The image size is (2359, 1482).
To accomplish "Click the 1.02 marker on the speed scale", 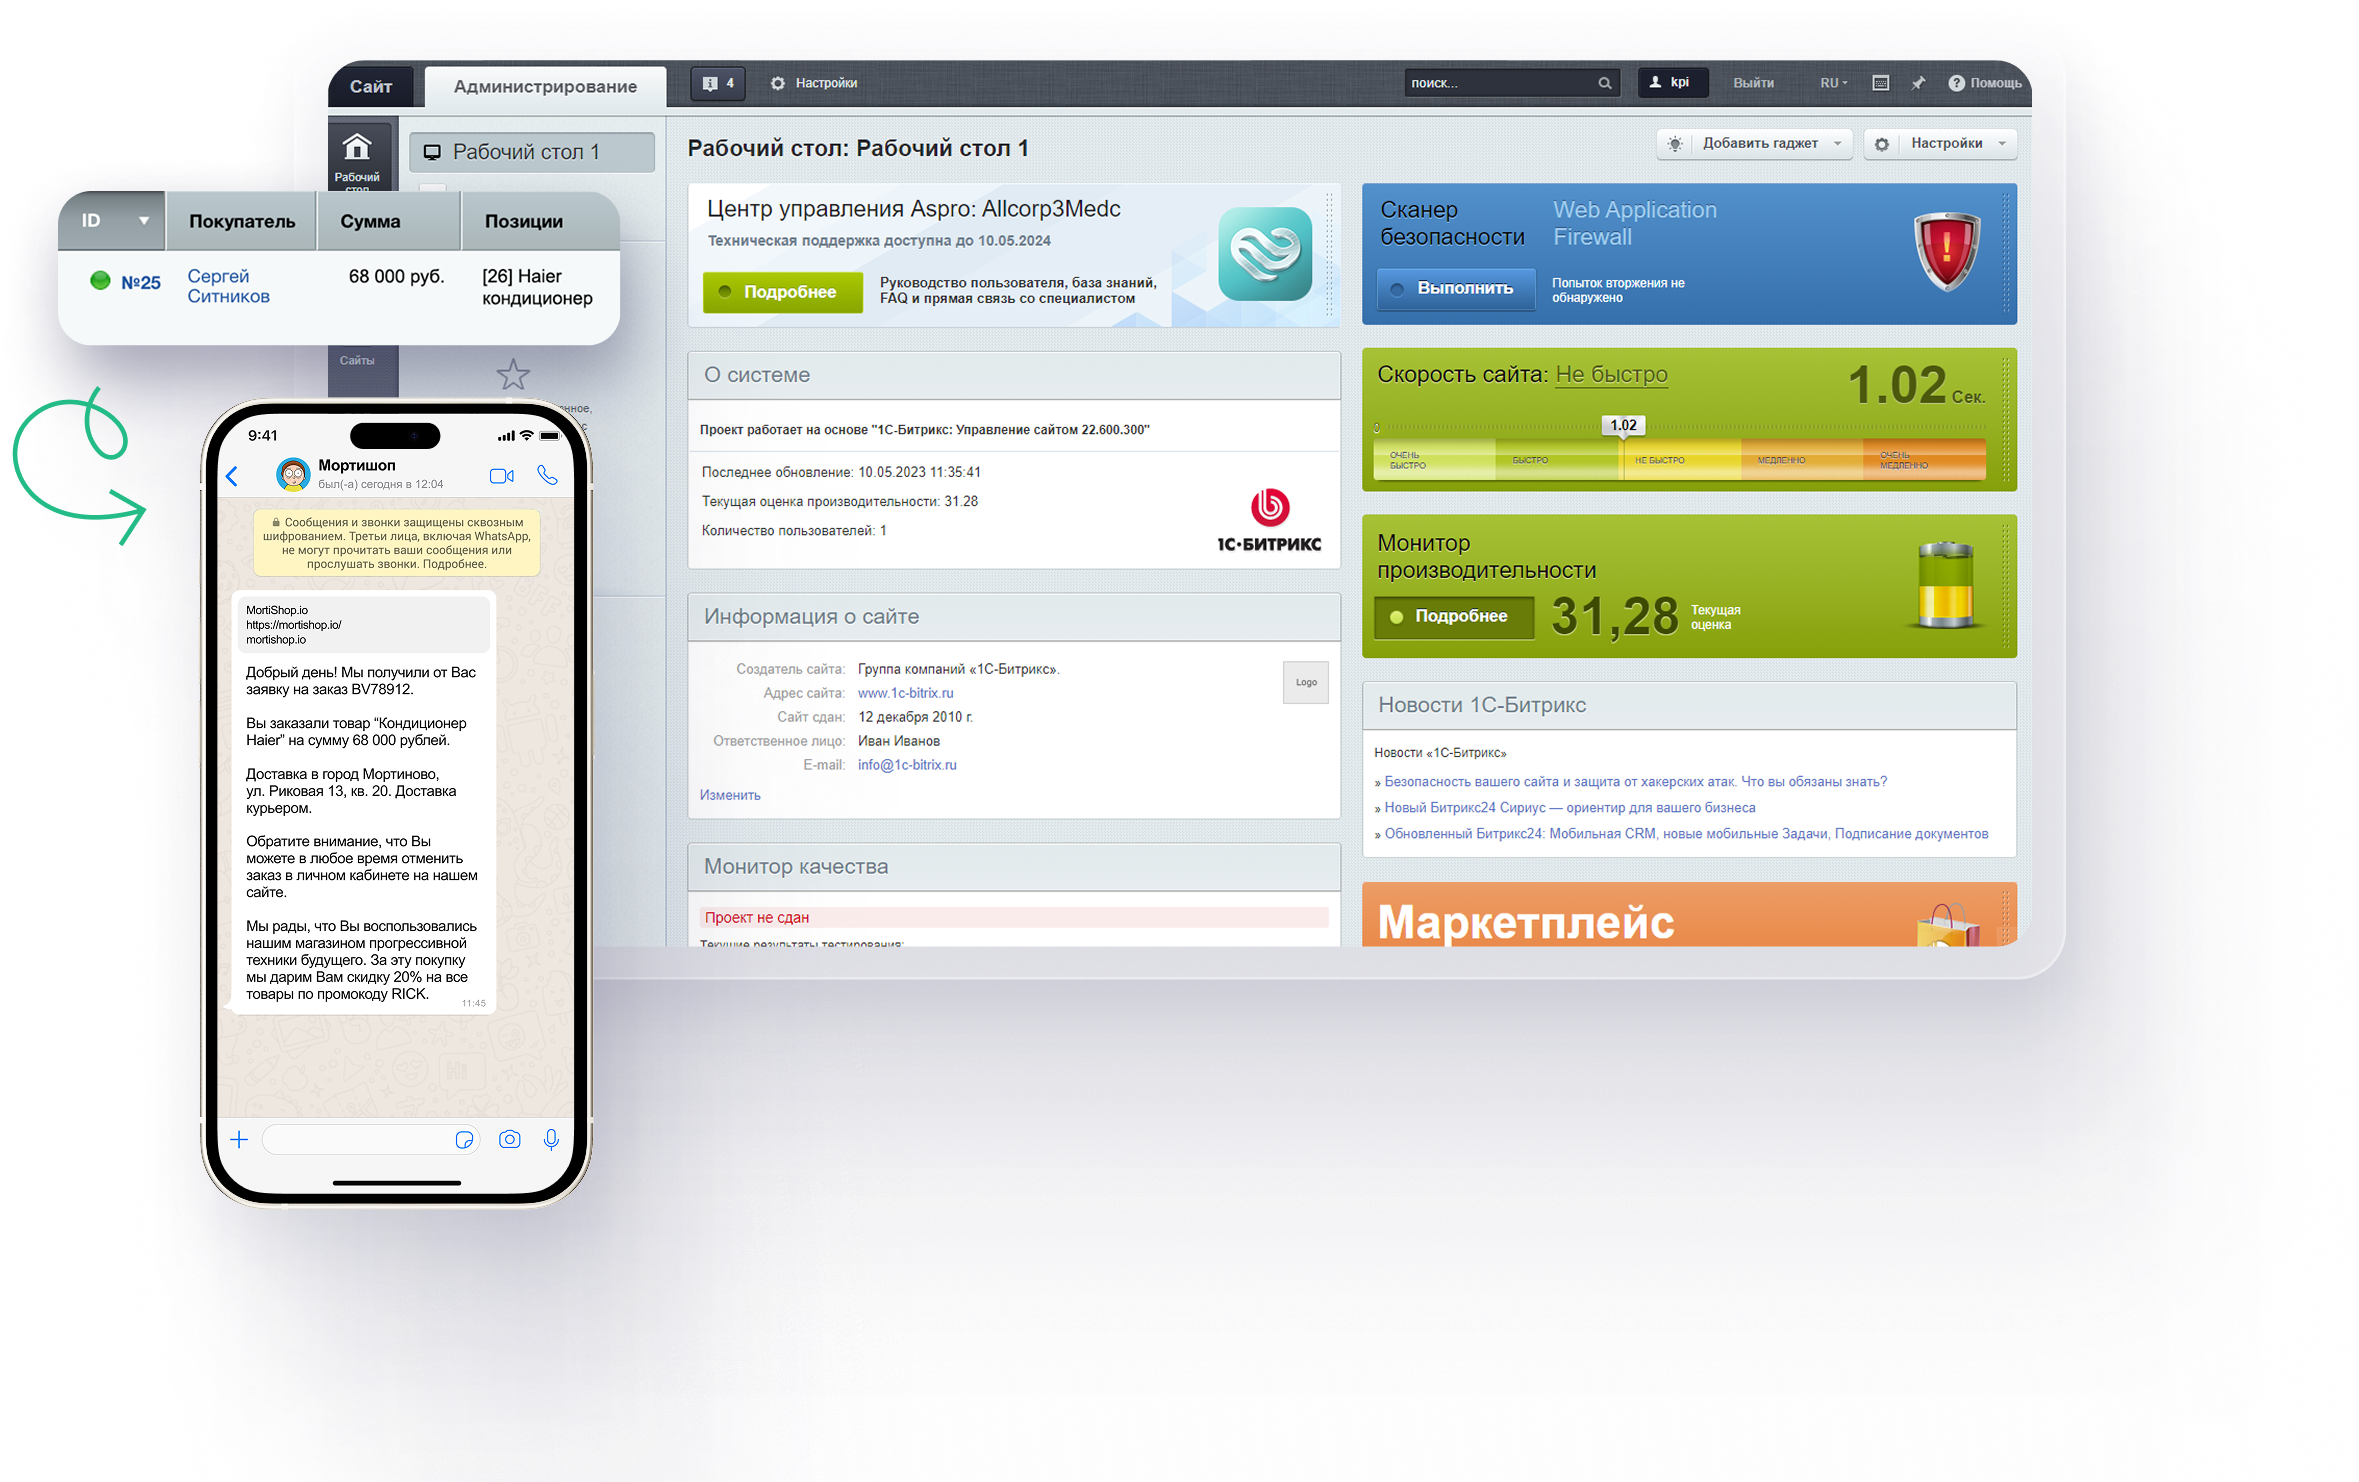I will coord(1622,425).
